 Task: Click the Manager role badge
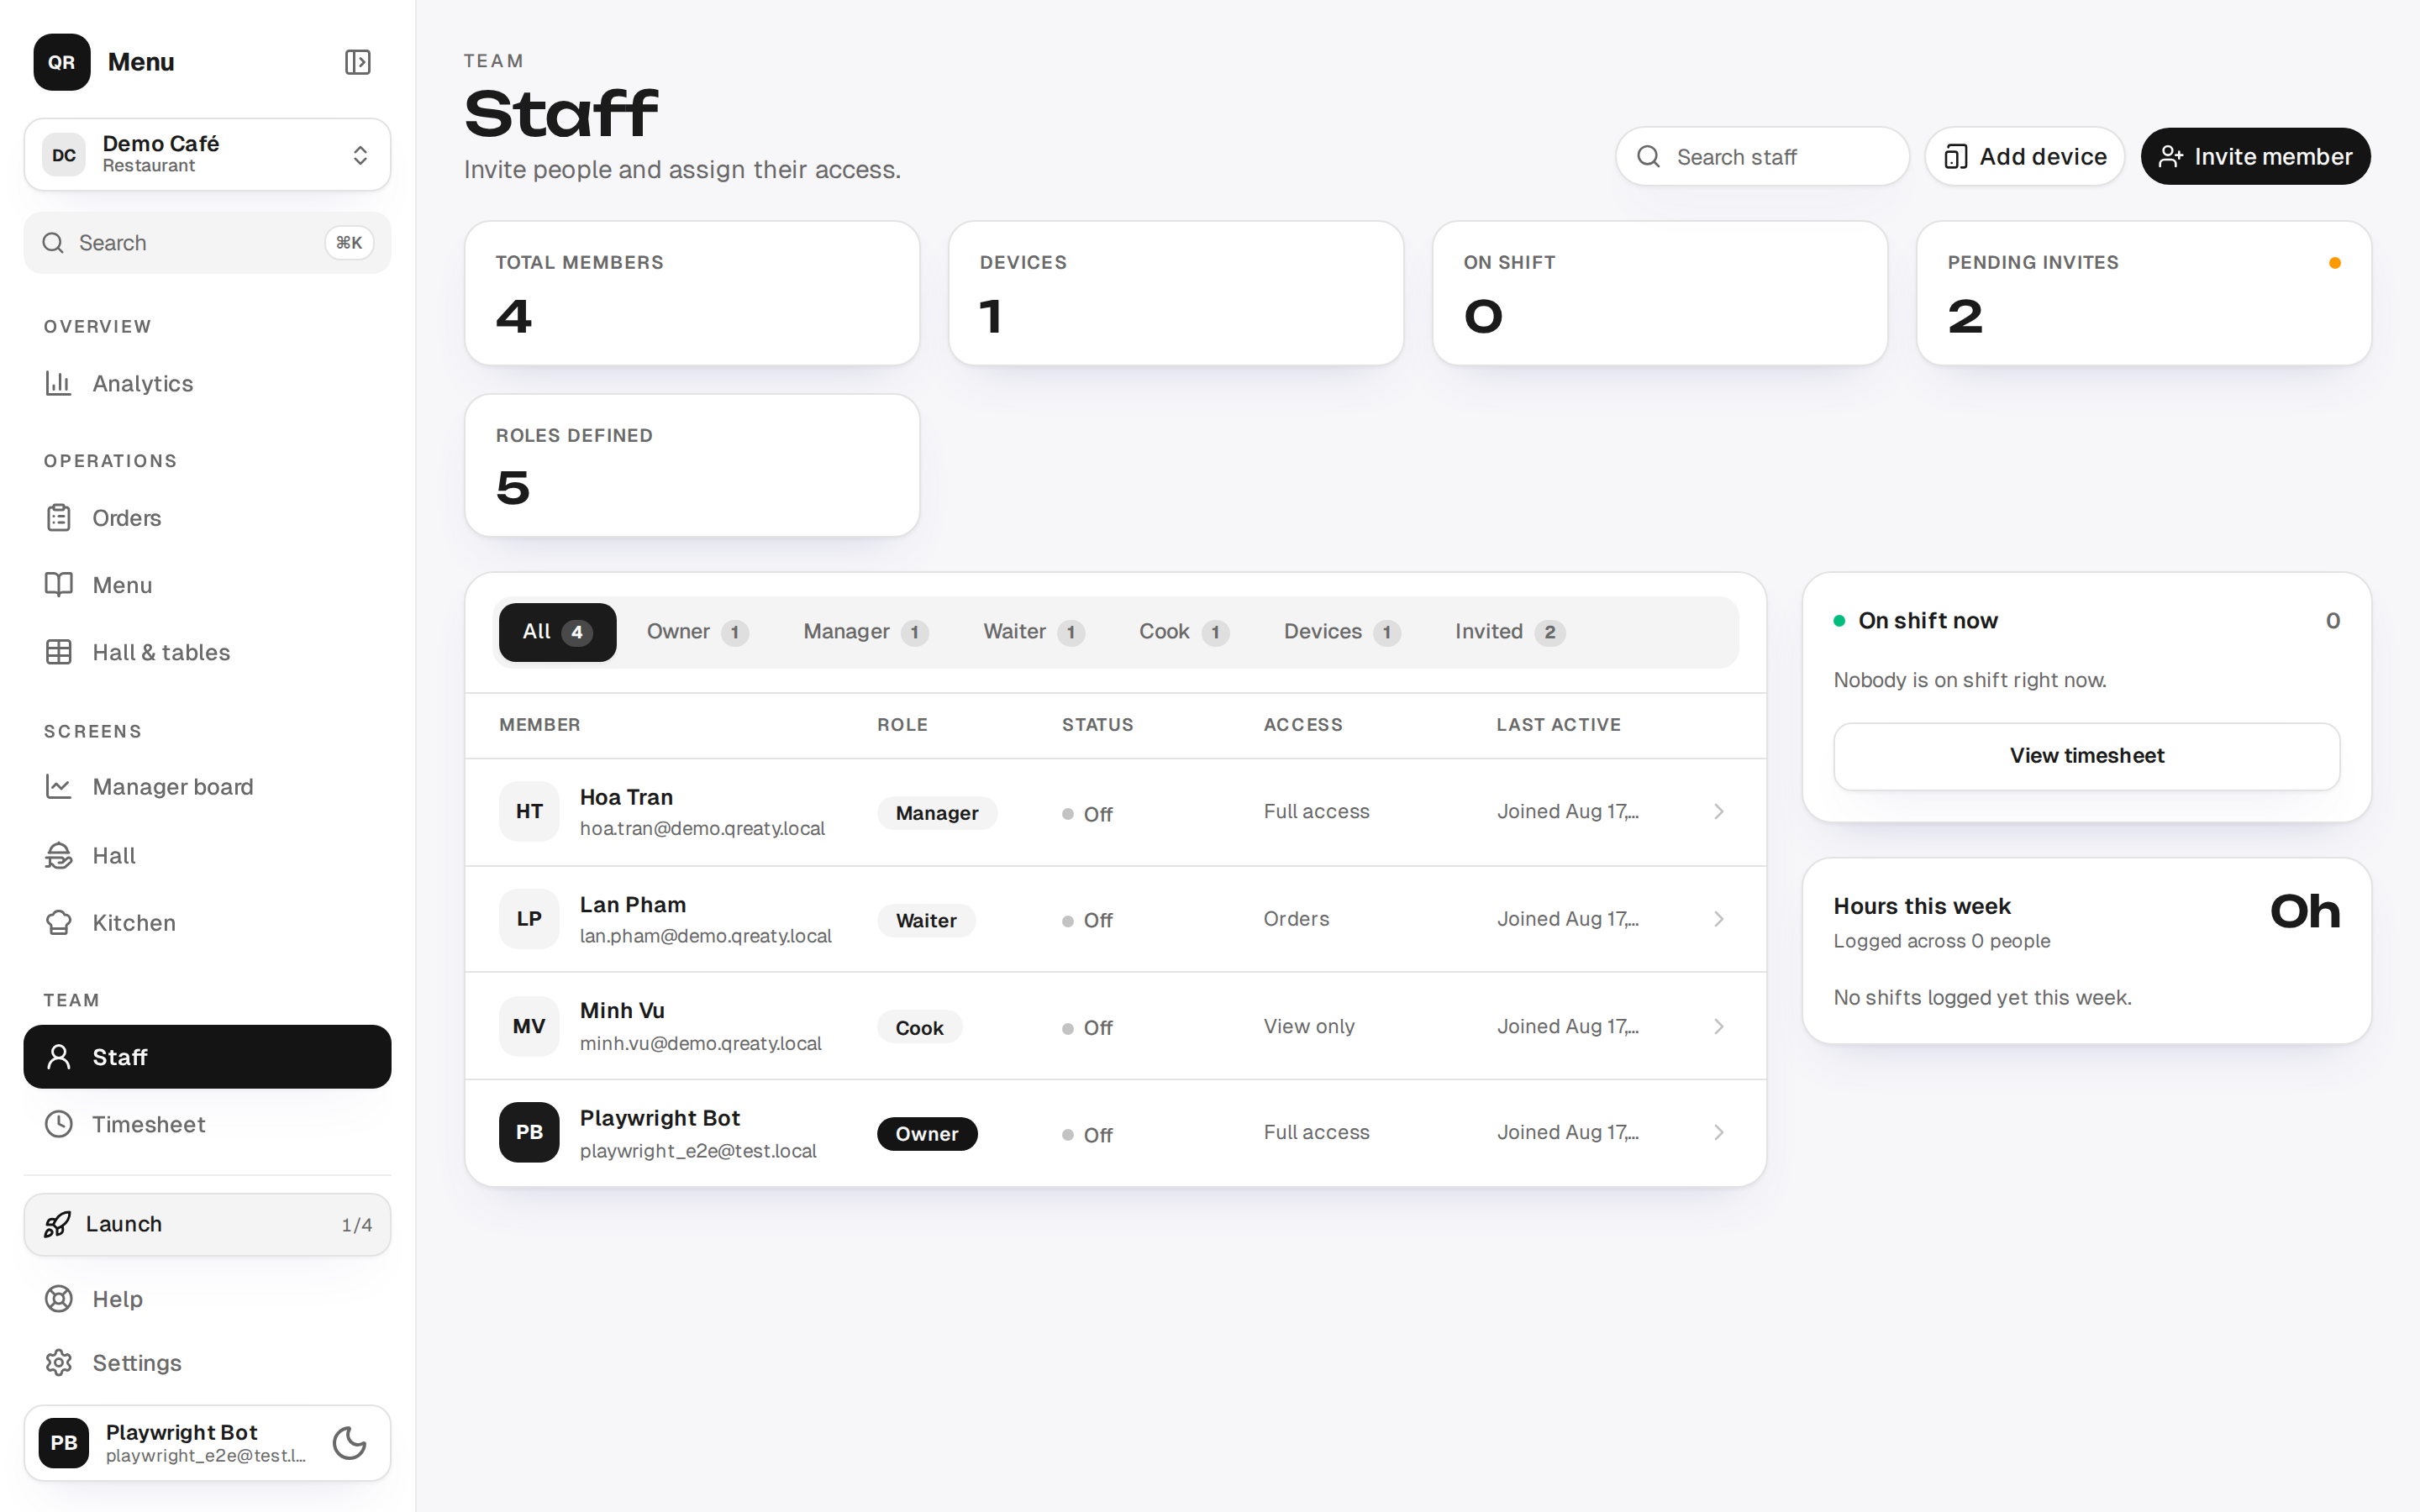(936, 813)
